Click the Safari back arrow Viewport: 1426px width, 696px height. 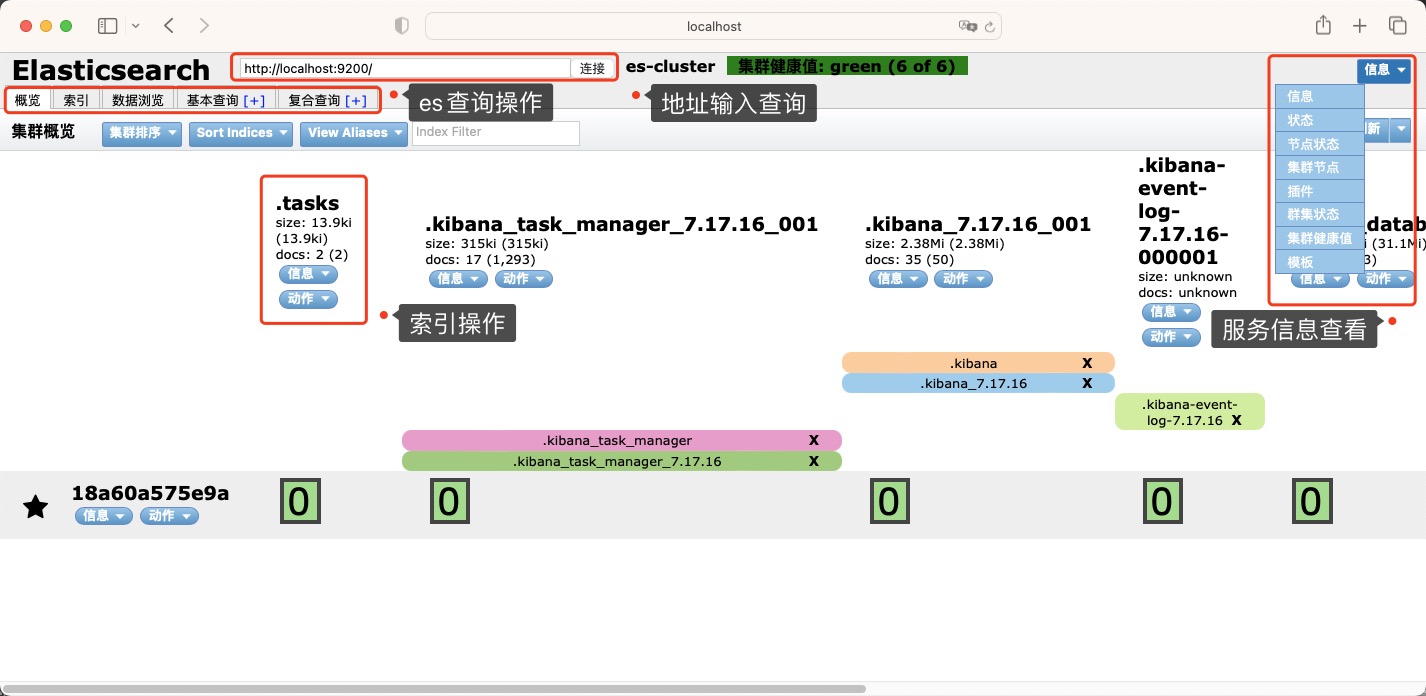click(x=168, y=26)
